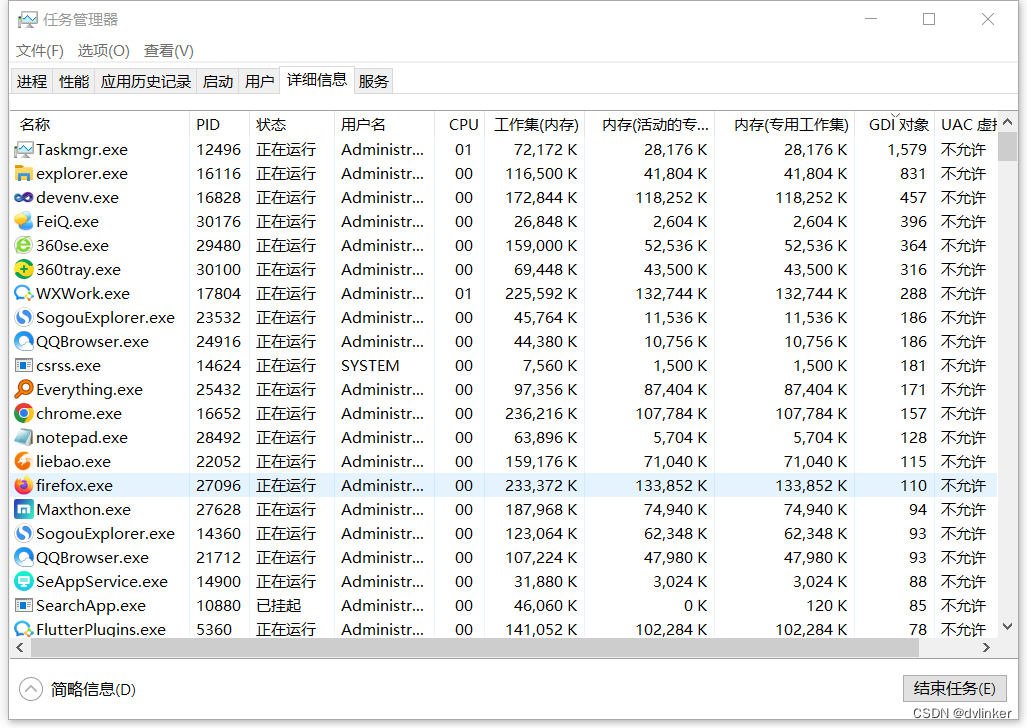
Task: Sort by the GDI 对象 column header
Action: (895, 125)
